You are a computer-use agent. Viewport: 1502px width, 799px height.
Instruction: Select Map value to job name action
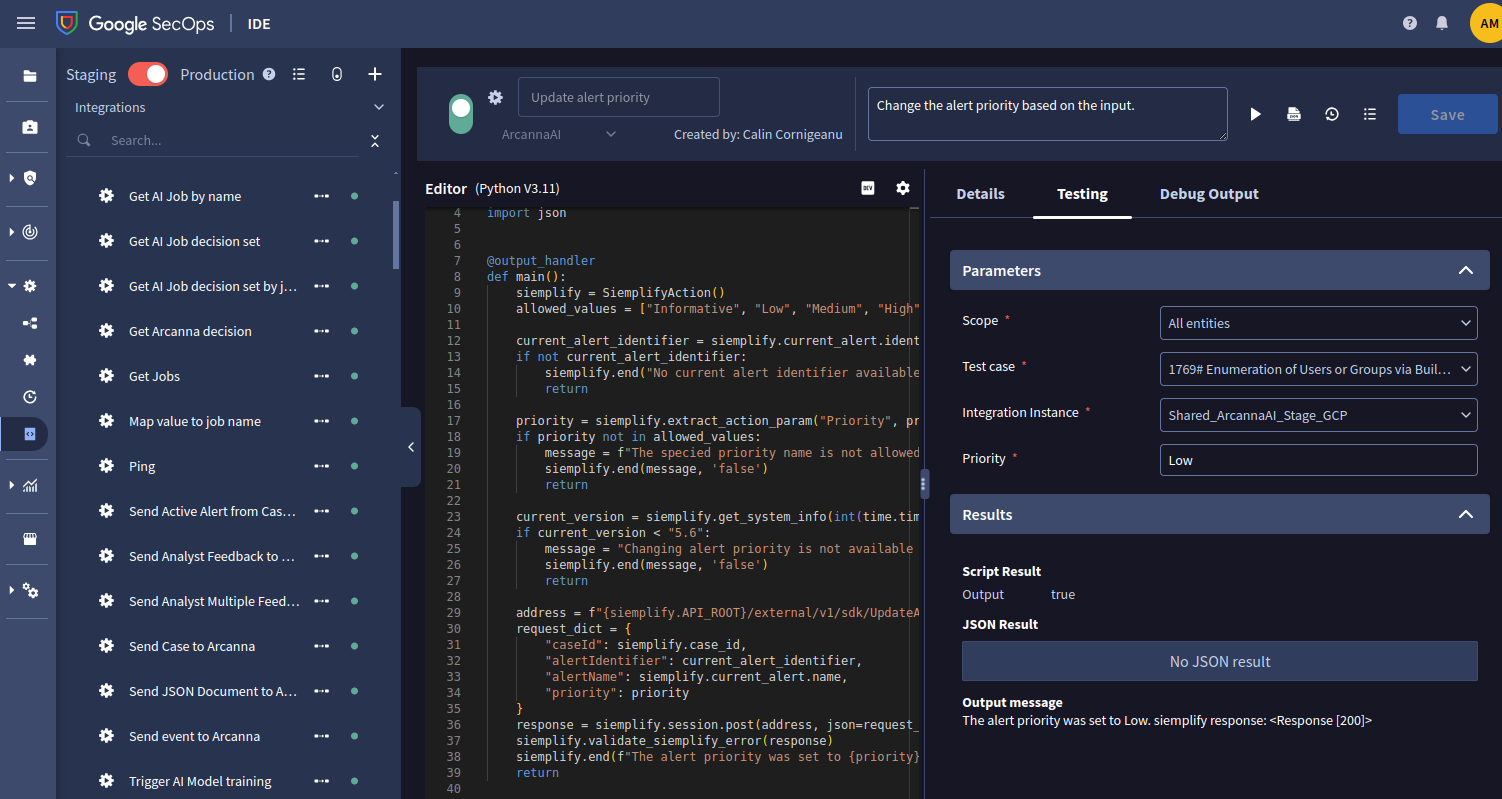[195, 422]
